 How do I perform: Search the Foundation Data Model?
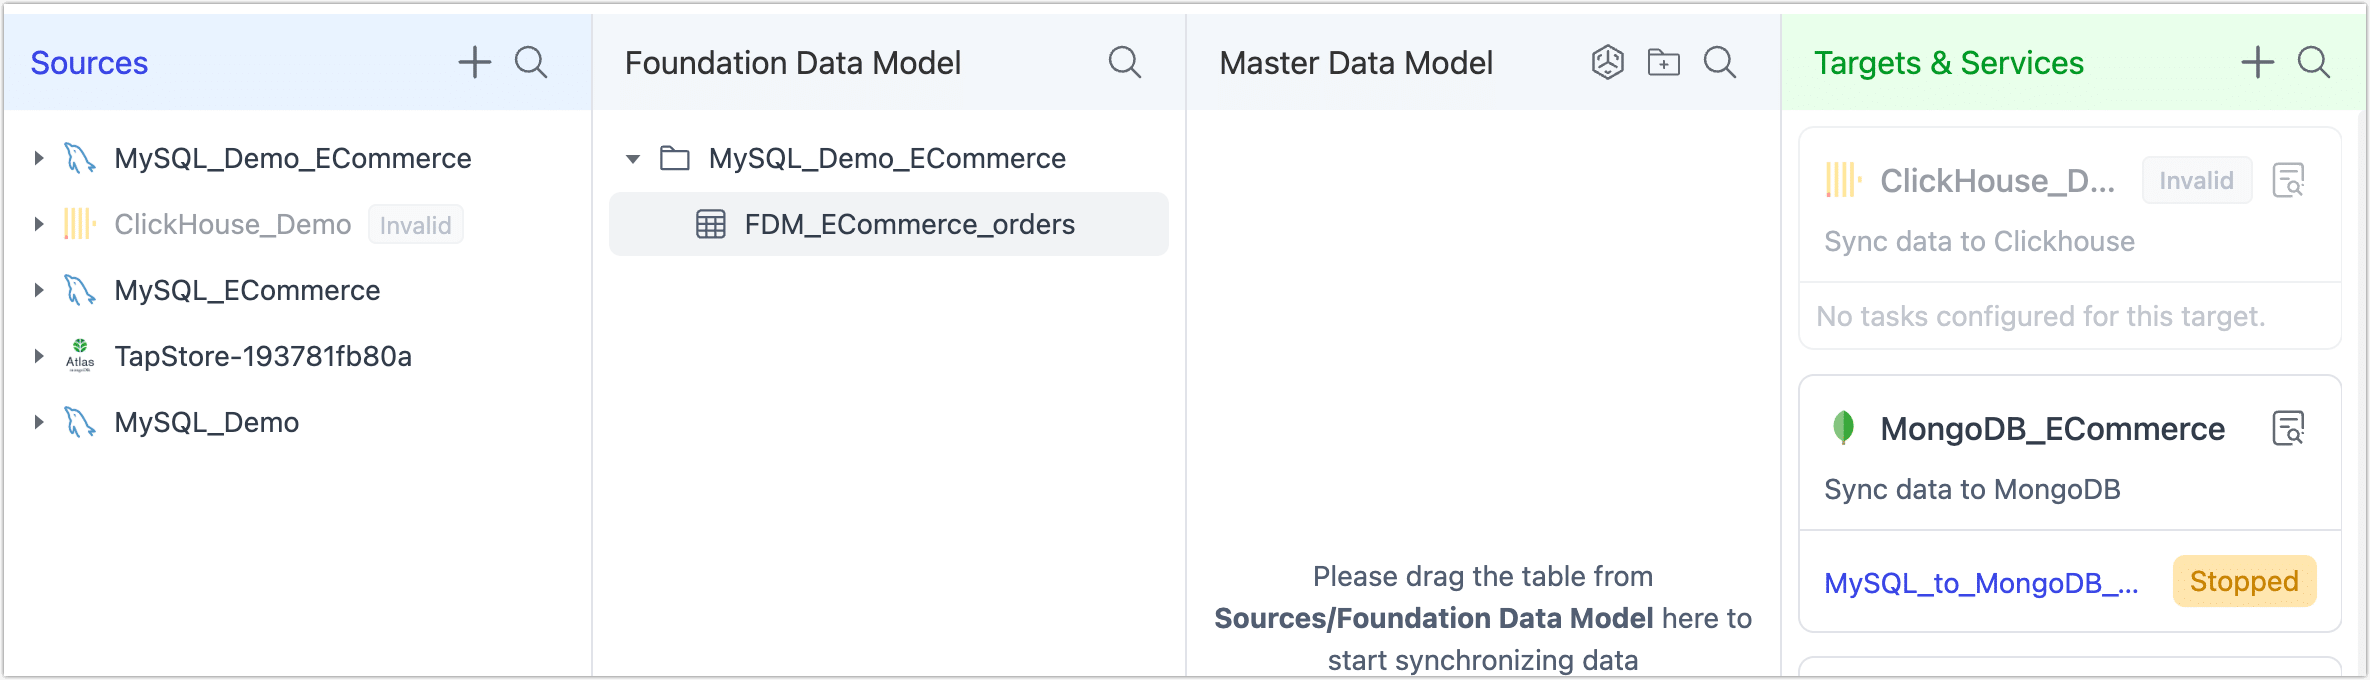click(1125, 63)
